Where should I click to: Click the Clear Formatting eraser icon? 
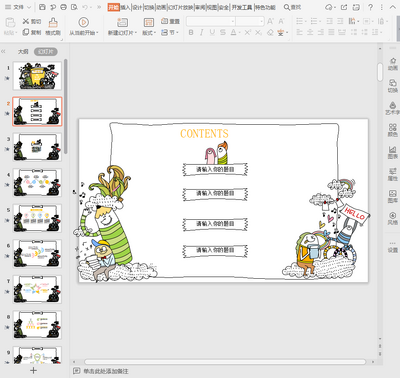click(270, 32)
